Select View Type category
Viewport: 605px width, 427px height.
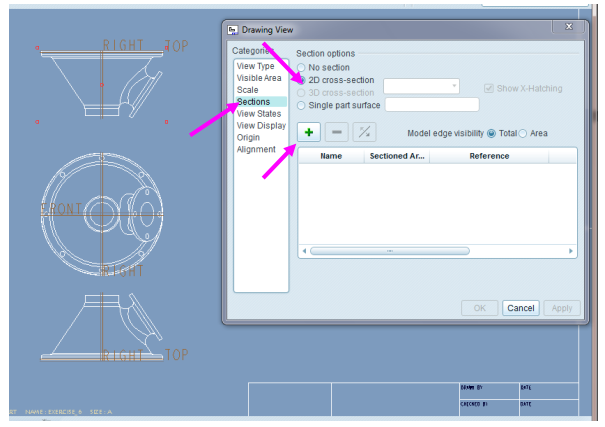click(x=255, y=66)
